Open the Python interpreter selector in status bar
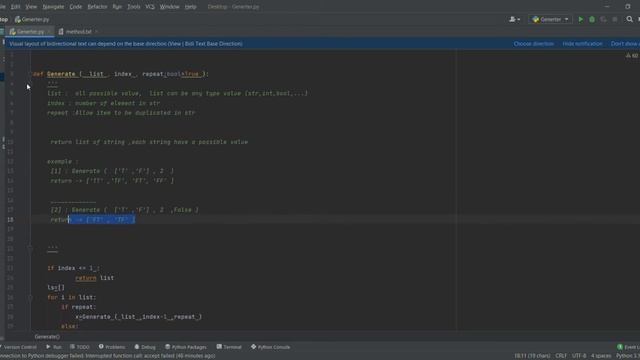Screen dimensions: 640x360 click(x=628, y=356)
